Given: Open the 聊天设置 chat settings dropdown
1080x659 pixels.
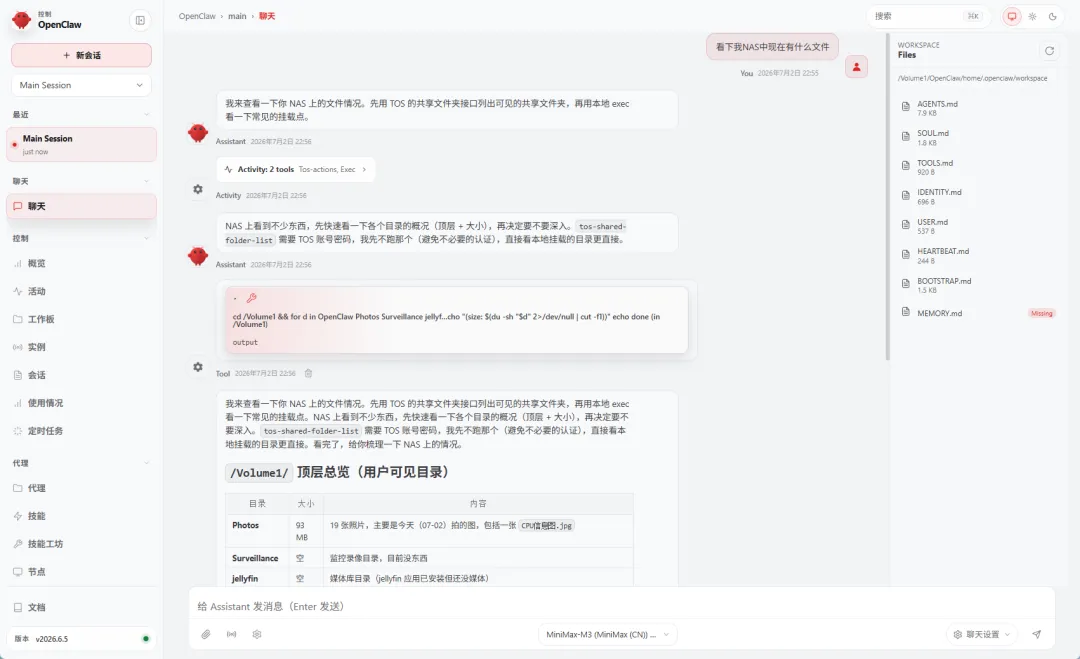Looking at the screenshot, I should [982, 634].
